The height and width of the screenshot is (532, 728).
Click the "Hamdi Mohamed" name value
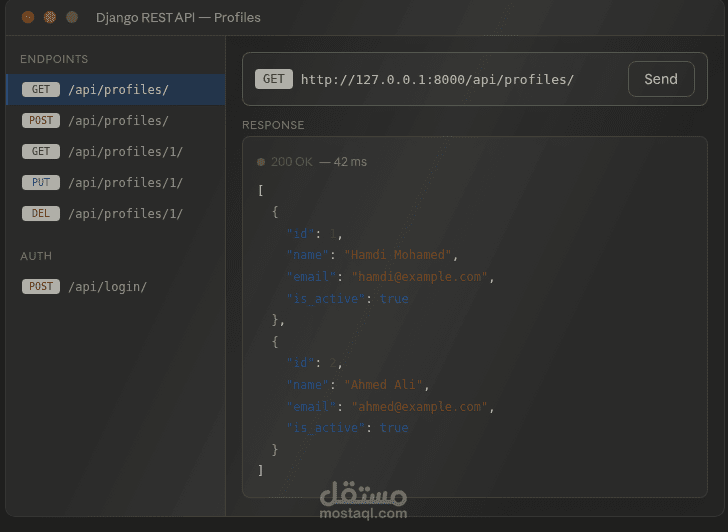[x=398, y=255]
